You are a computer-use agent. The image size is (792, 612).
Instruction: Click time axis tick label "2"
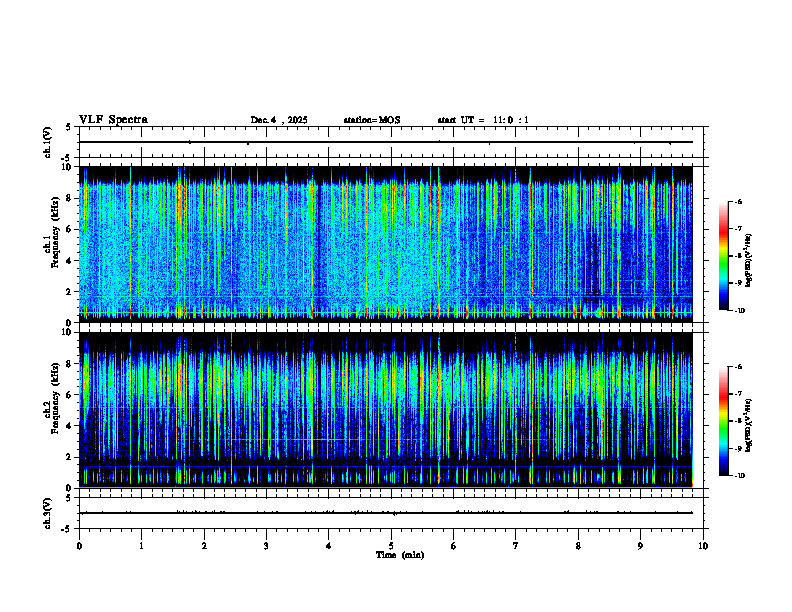pos(204,546)
